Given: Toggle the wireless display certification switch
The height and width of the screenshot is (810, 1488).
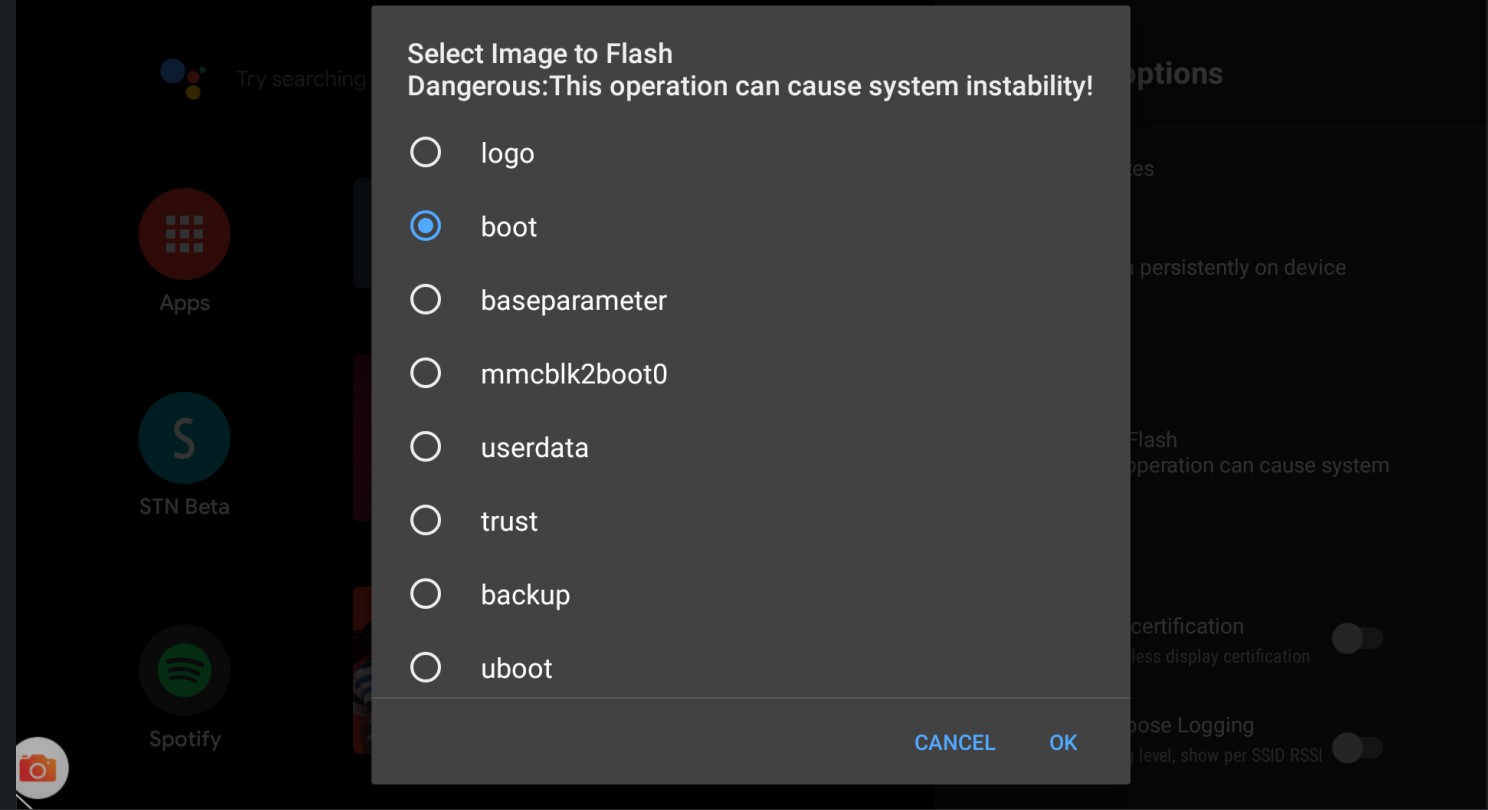Looking at the screenshot, I should coord(1357,638).
